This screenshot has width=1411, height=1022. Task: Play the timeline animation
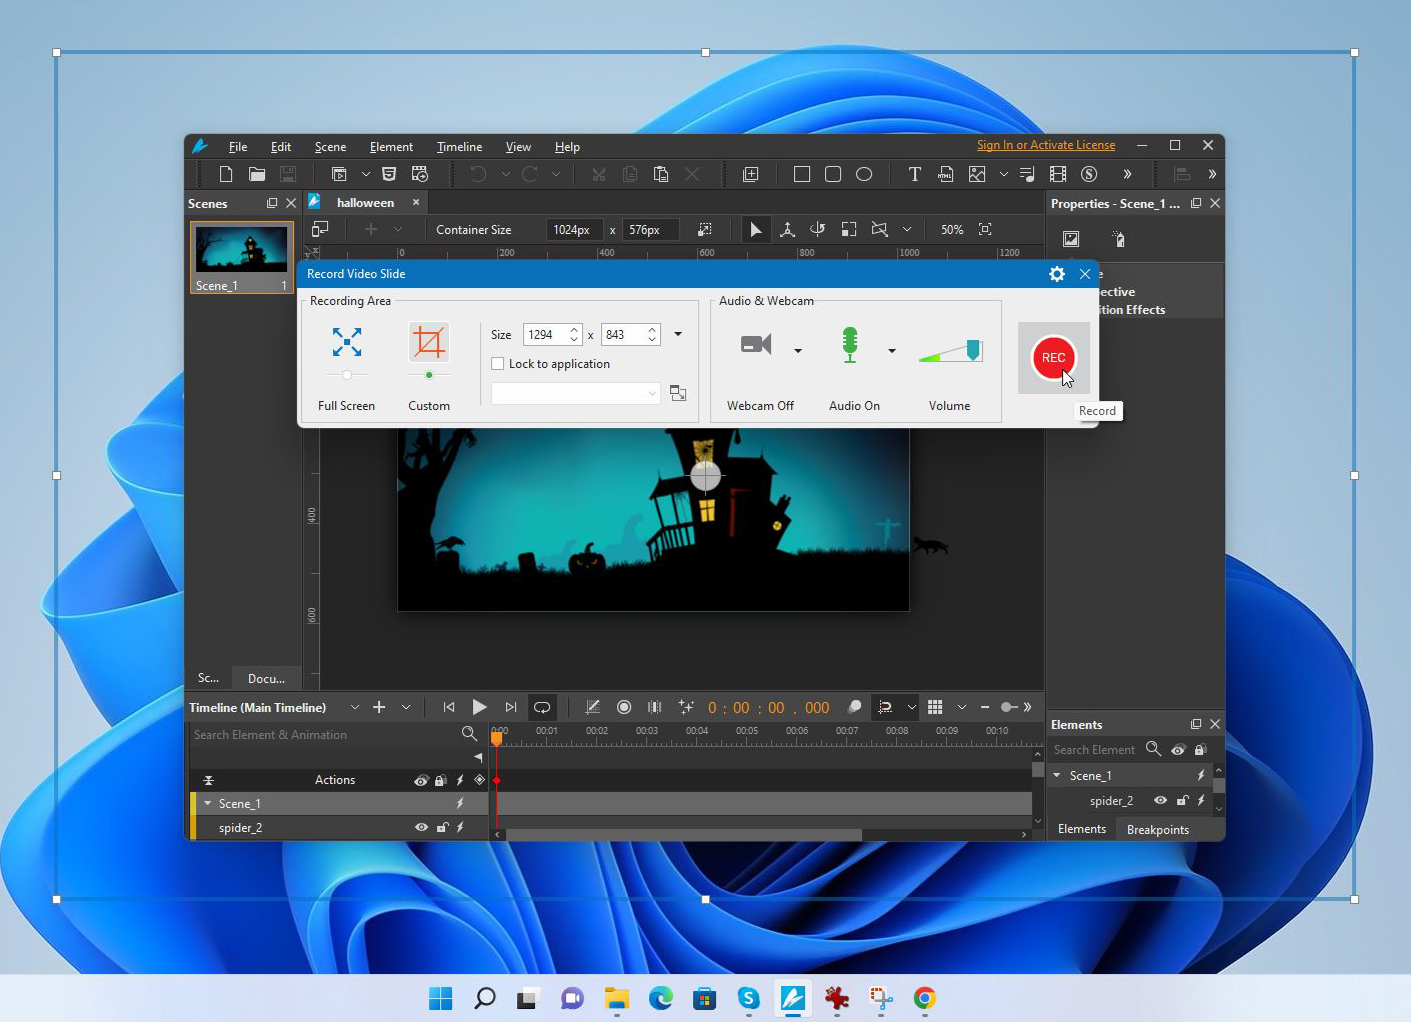[479, 707]
